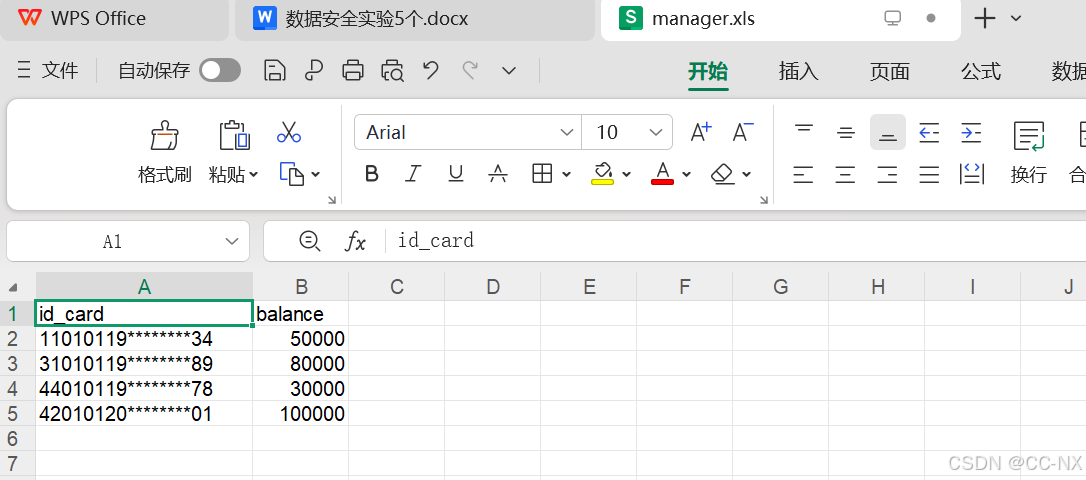
Task: Click the fx insert function button
Action: (355, 241)
